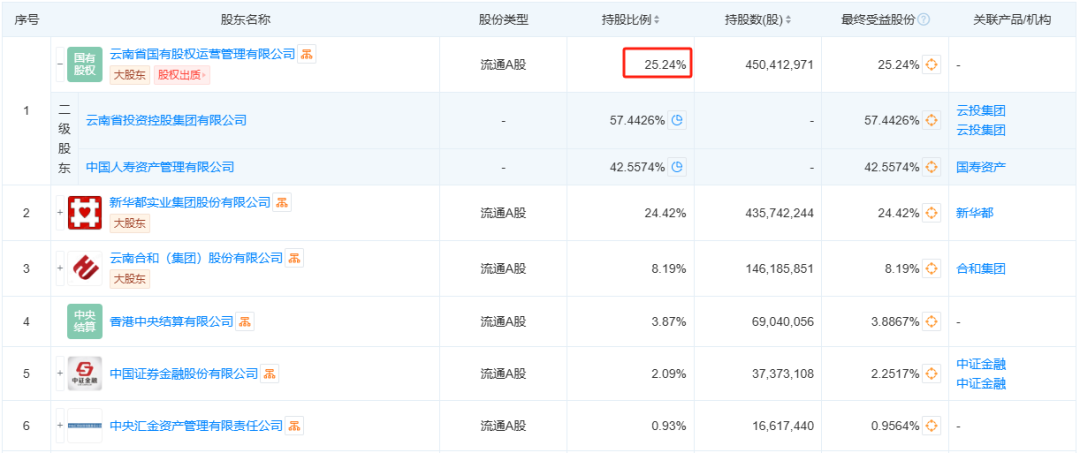Click the pie chart icon next to 57.4426%
This screenshot has height=453, width=1080.
(x=677, y=121)
